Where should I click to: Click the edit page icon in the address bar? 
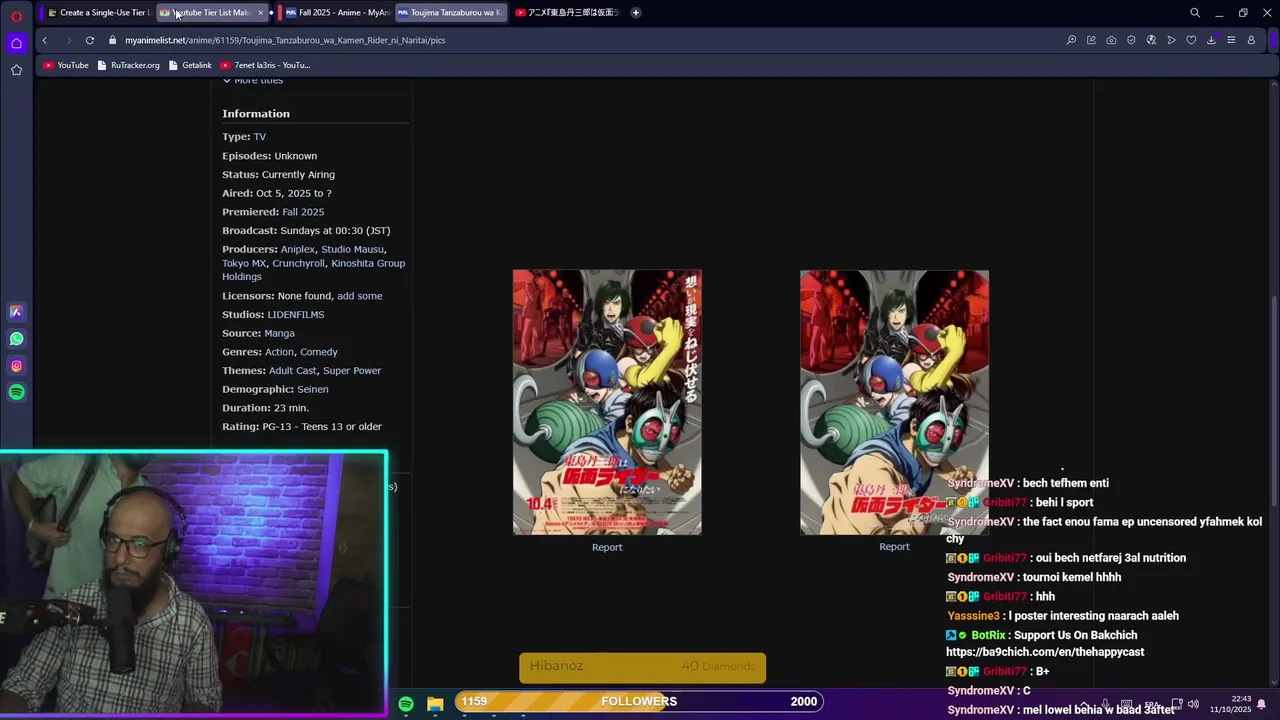1091,40
